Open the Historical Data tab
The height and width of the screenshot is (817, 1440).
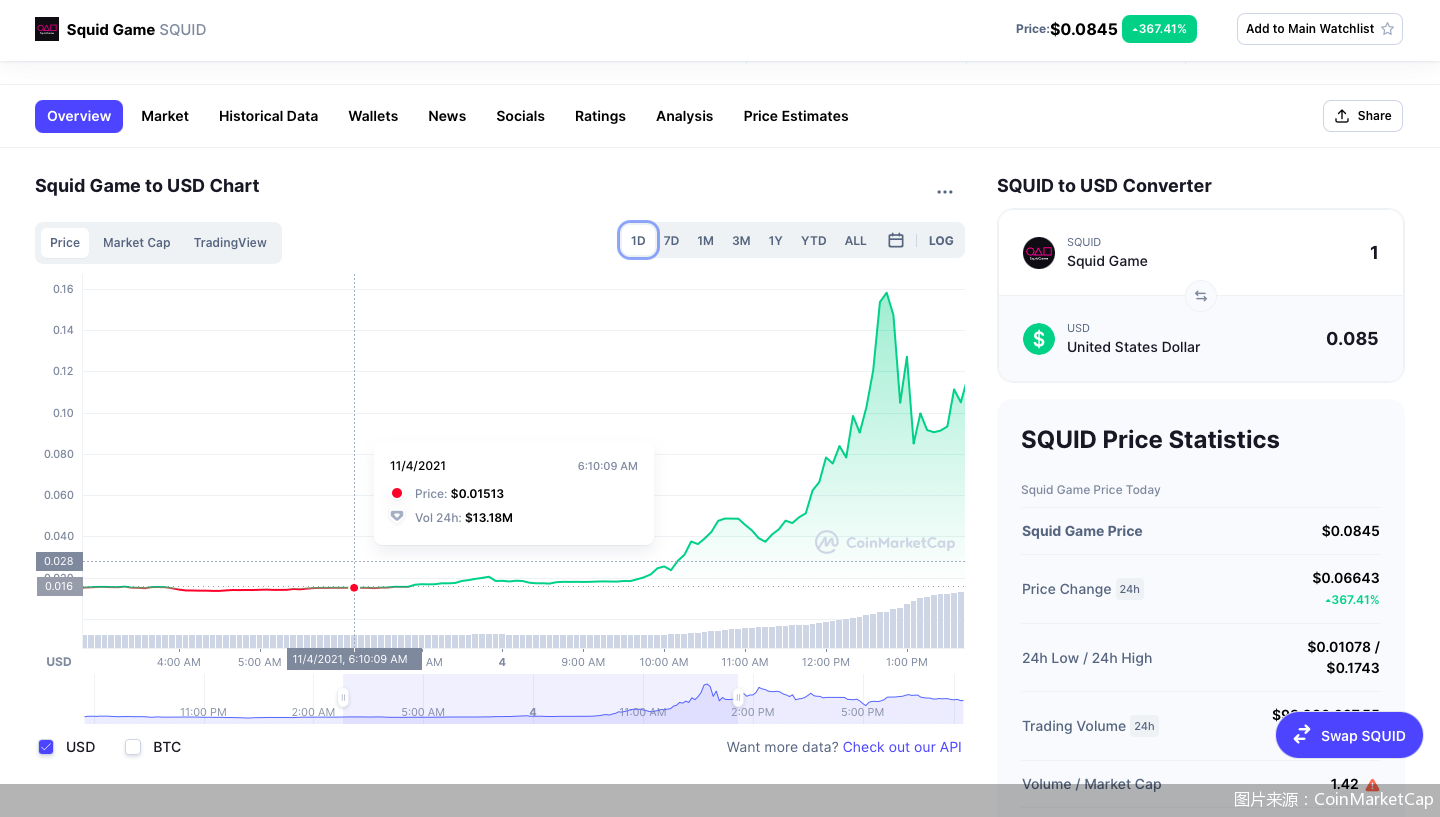[x=268, y=116]
